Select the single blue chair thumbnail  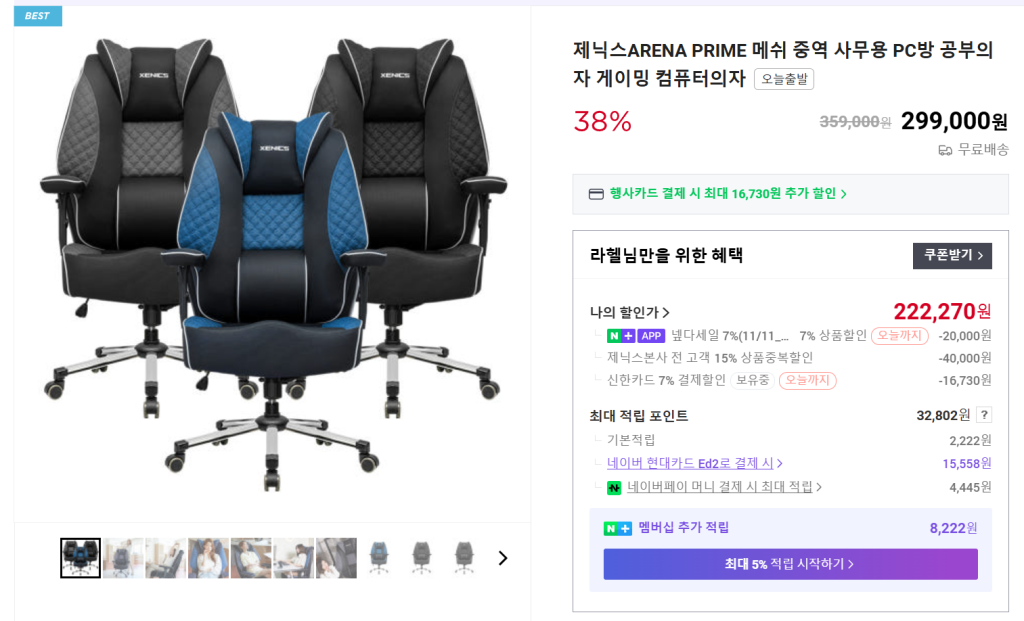[379, 558]
